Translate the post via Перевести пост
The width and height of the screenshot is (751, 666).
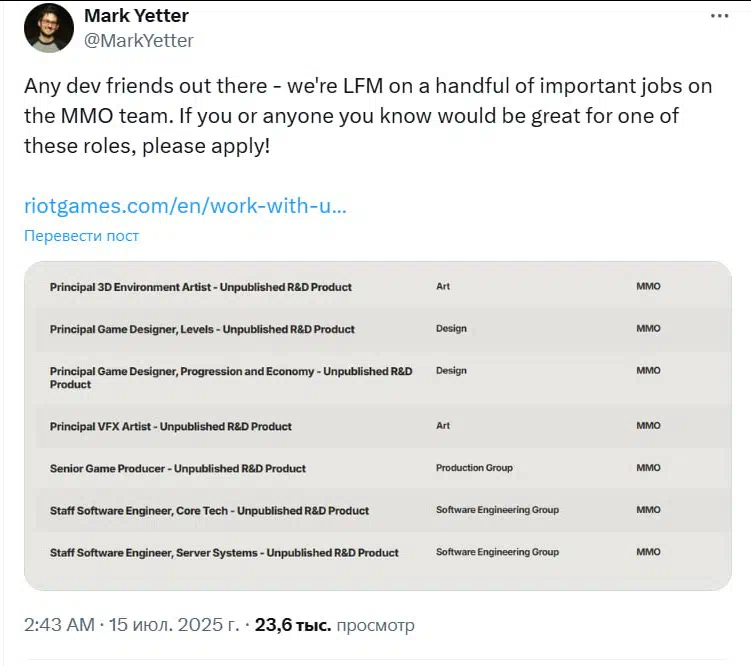tap(81, 236)
